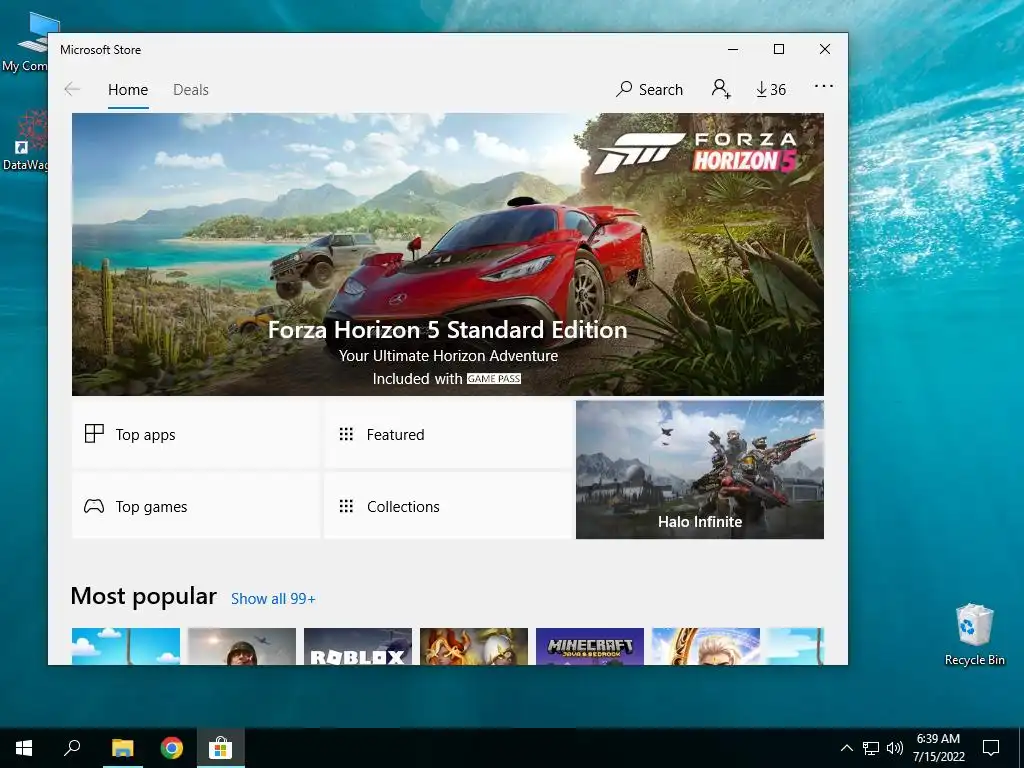Open the Minecraft Java & Bedrock thumbnail
This screenshot has width=1024, height=768.
tap(590, 647)
